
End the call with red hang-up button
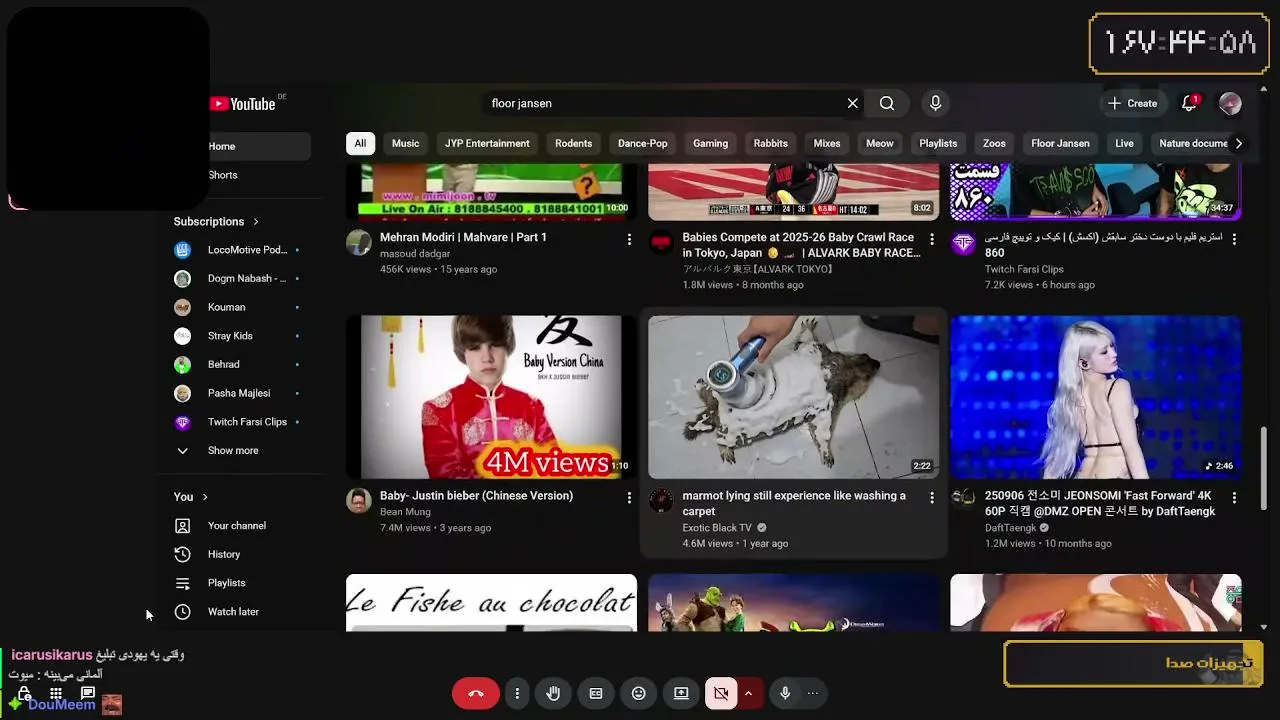tap(475, 693)
